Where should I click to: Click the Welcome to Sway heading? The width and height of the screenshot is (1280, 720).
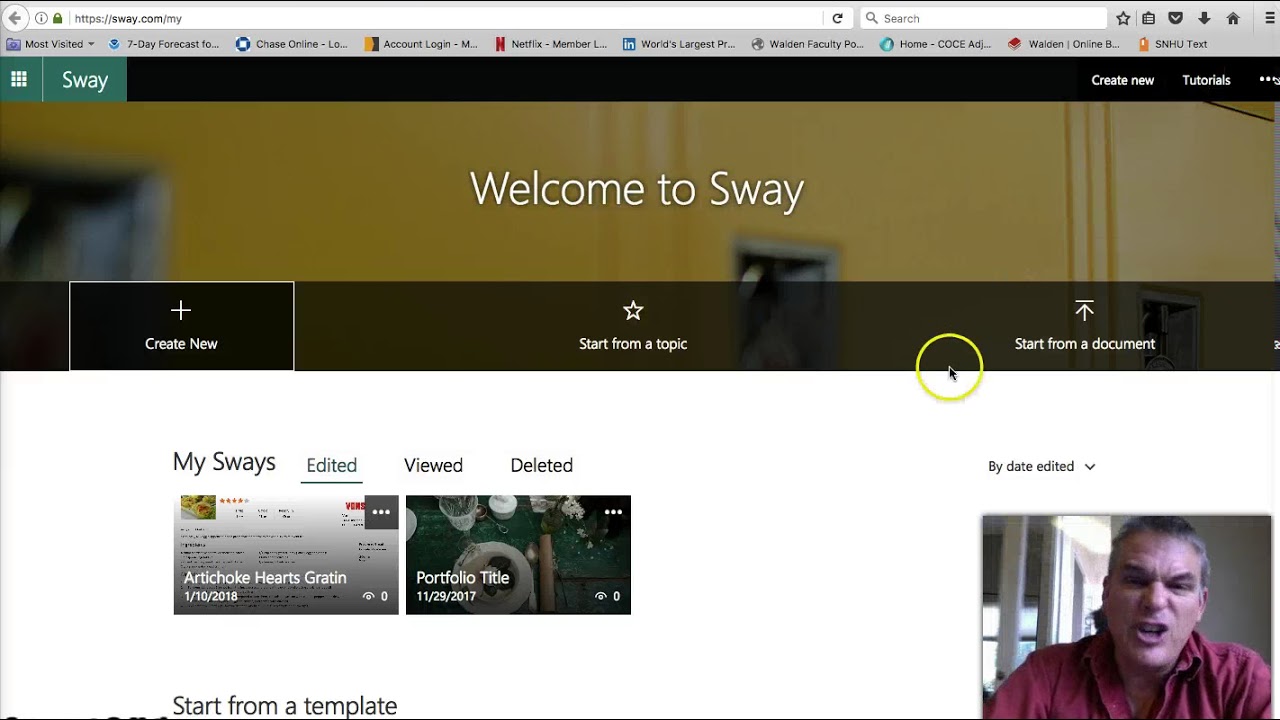637,189
